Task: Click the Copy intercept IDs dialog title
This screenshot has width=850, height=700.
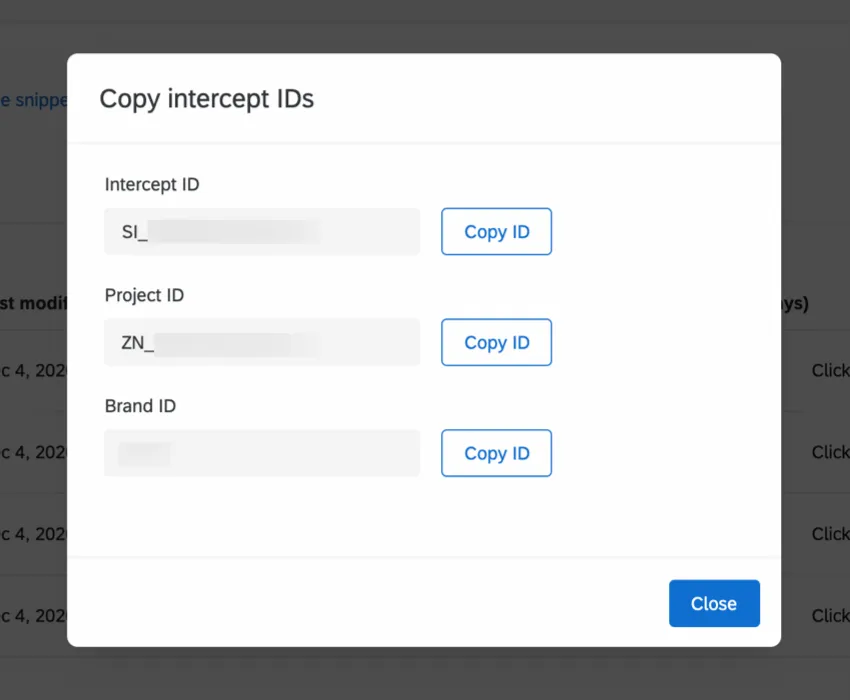Action: tap(206, 99)
